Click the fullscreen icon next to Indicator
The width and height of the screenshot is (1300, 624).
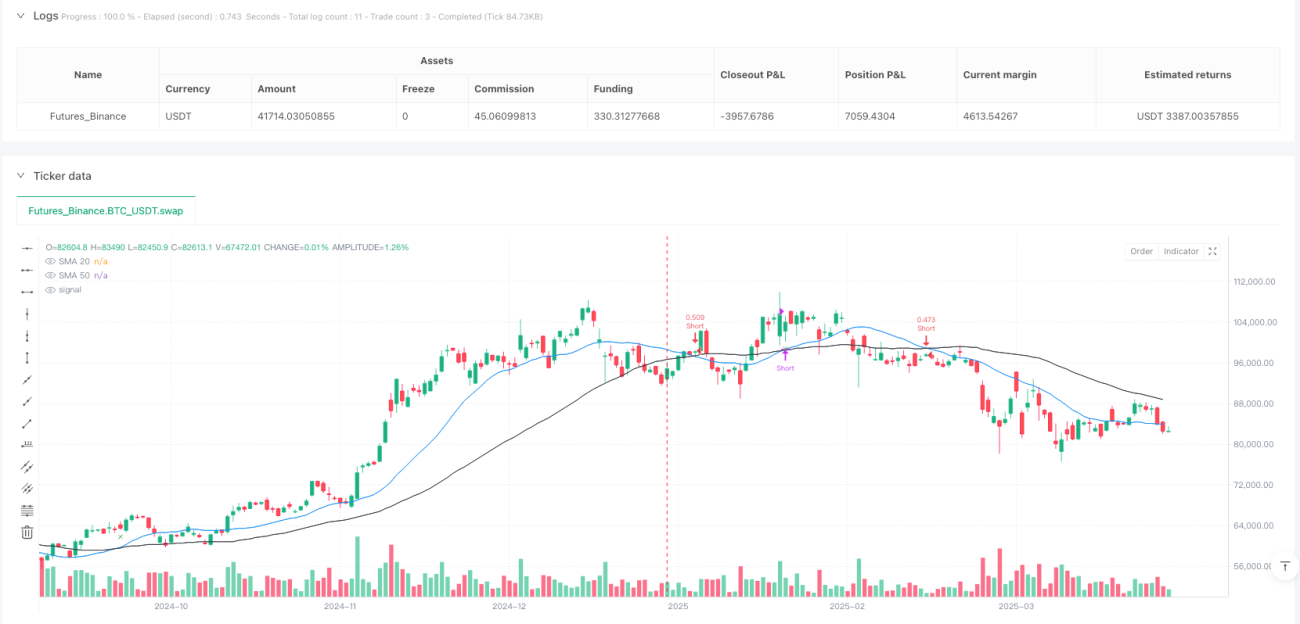(x=1213, y=251)
